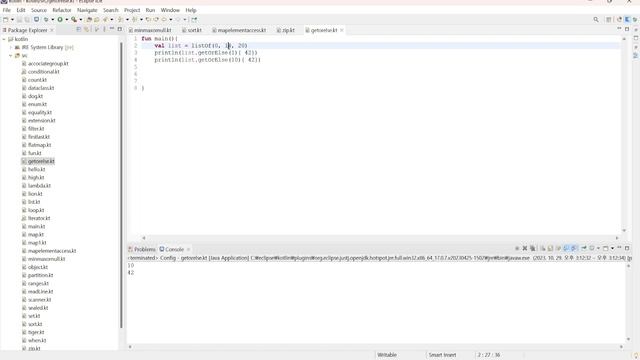Switch to the minmaxornull.kt editor tab
The width and height of the screenshot is (640, 360).
coord(150,30)
